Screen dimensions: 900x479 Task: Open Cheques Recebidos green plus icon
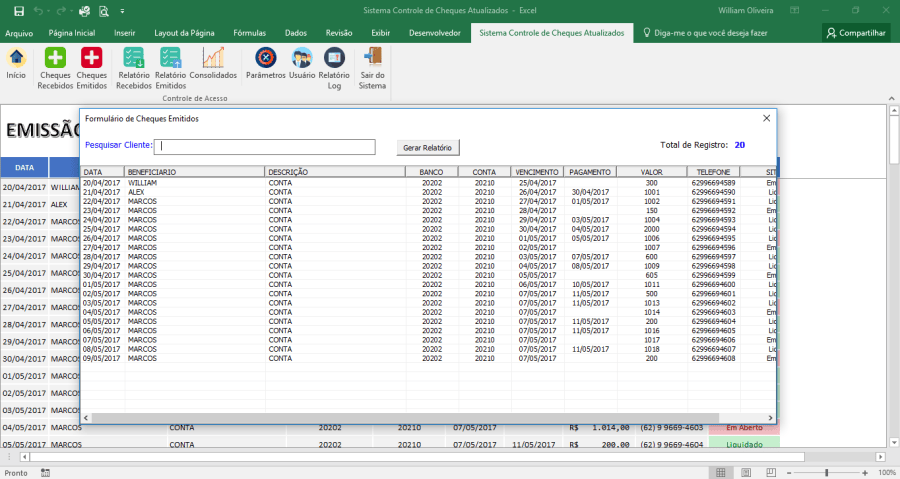[55, 58]
